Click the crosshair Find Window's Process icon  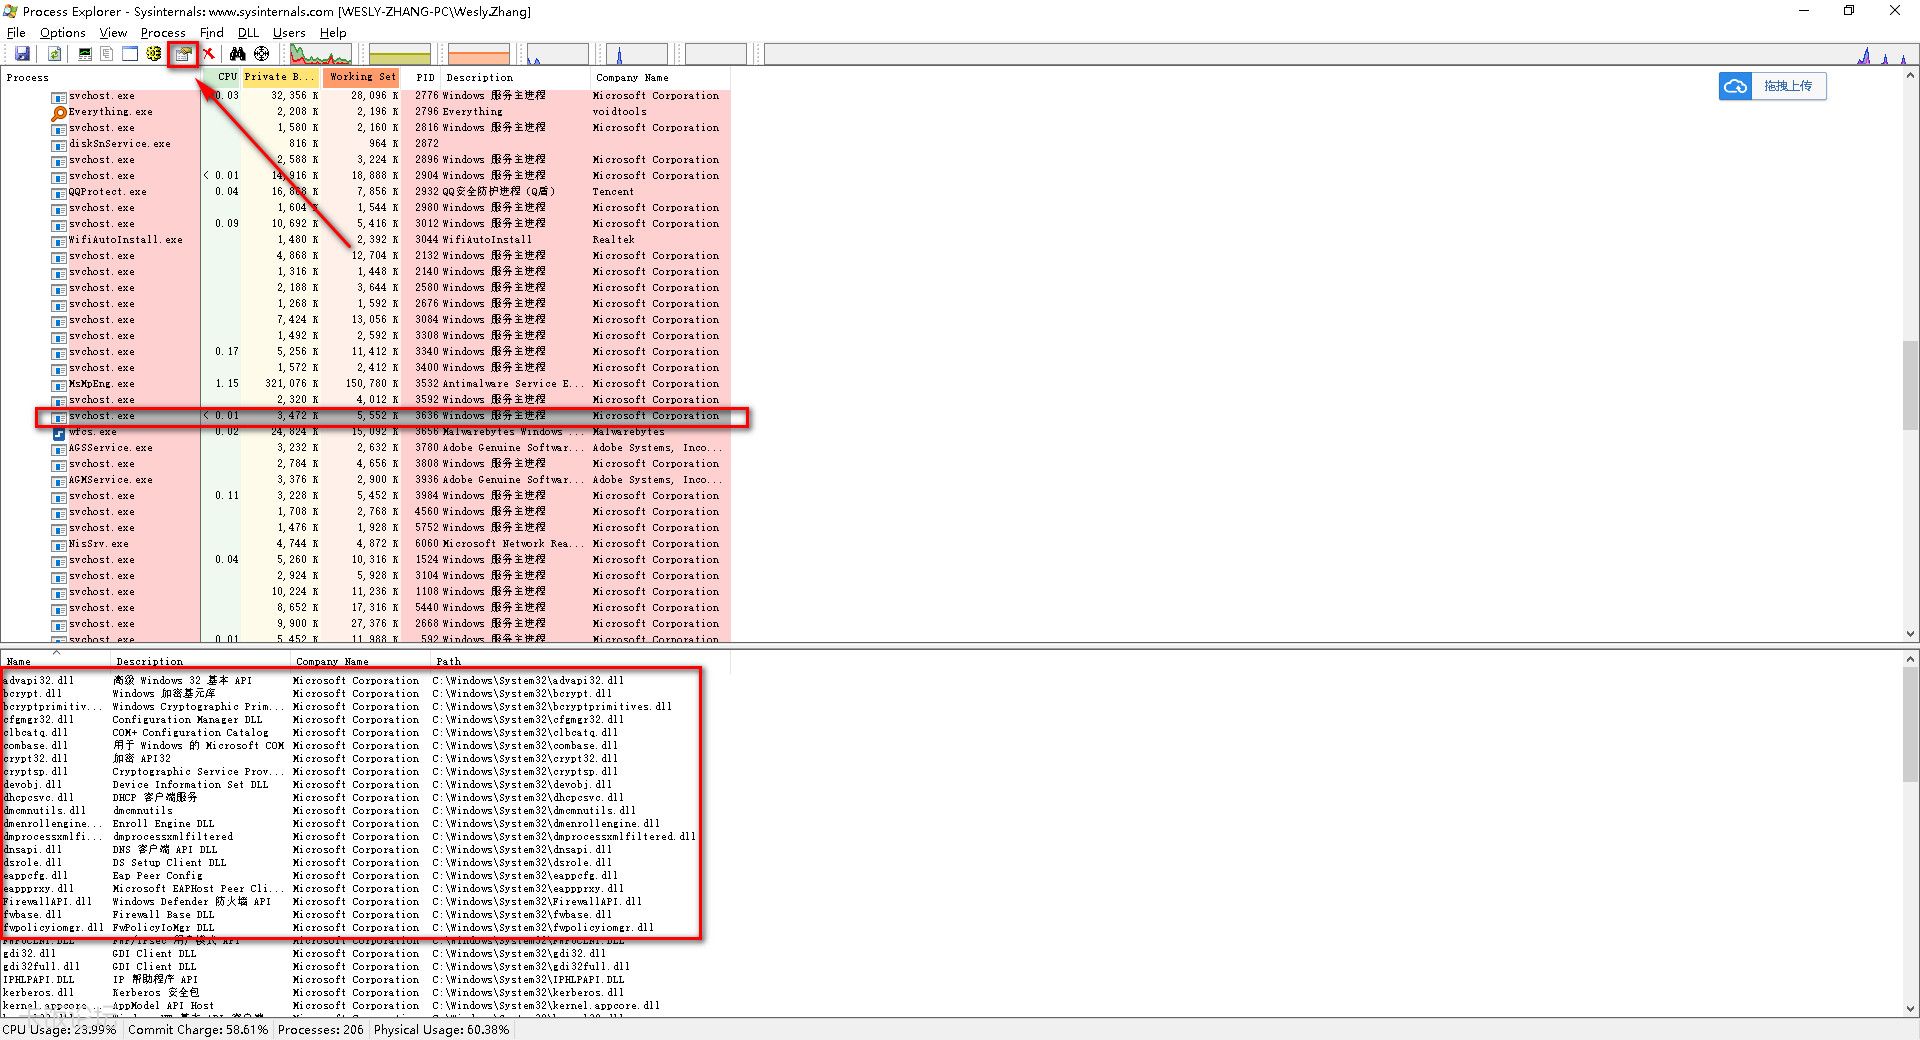click(x=262, y=54)
